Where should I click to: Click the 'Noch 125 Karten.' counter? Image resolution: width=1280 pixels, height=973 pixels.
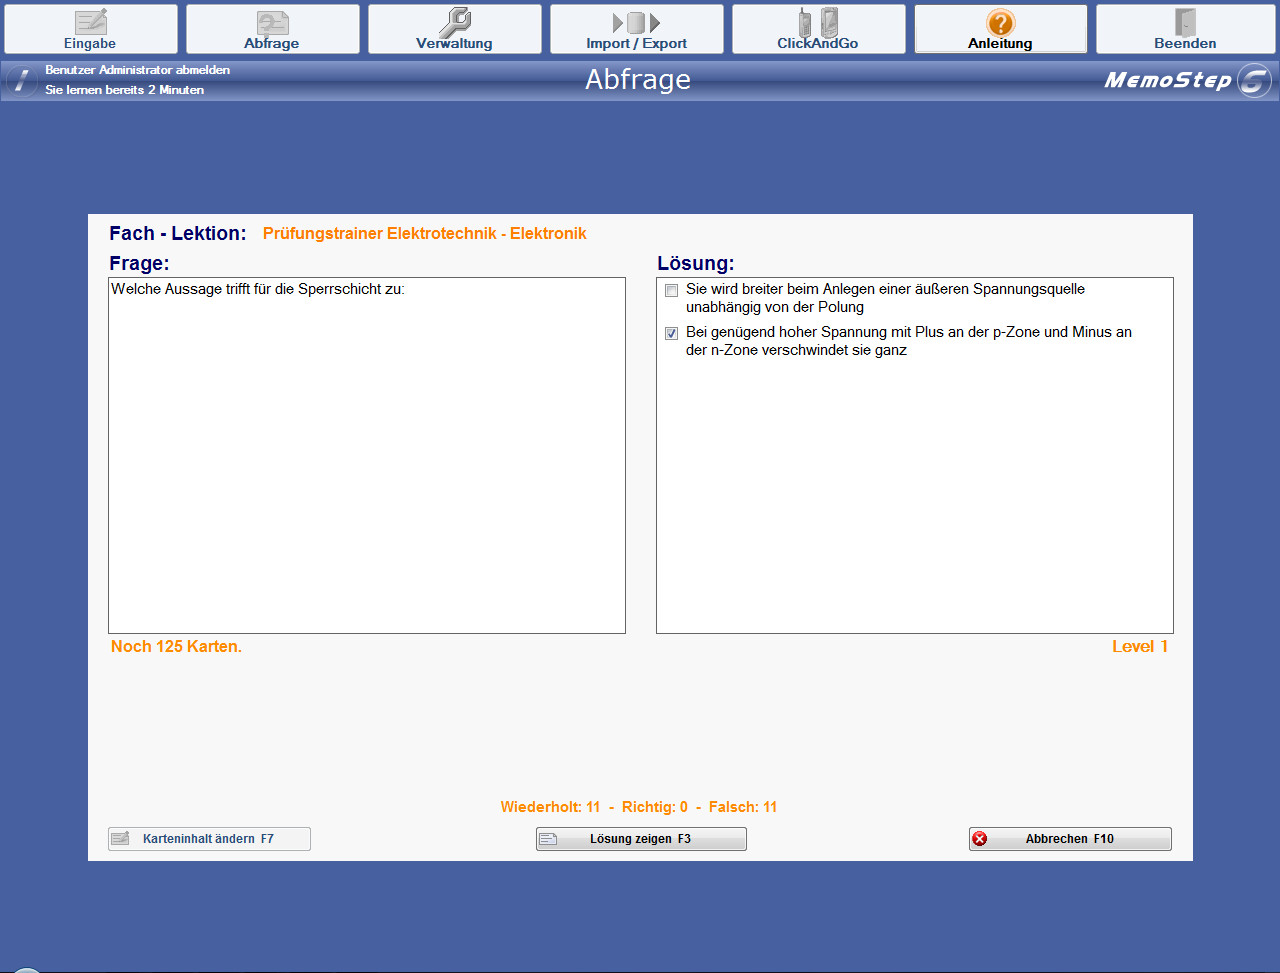(176, 647)
